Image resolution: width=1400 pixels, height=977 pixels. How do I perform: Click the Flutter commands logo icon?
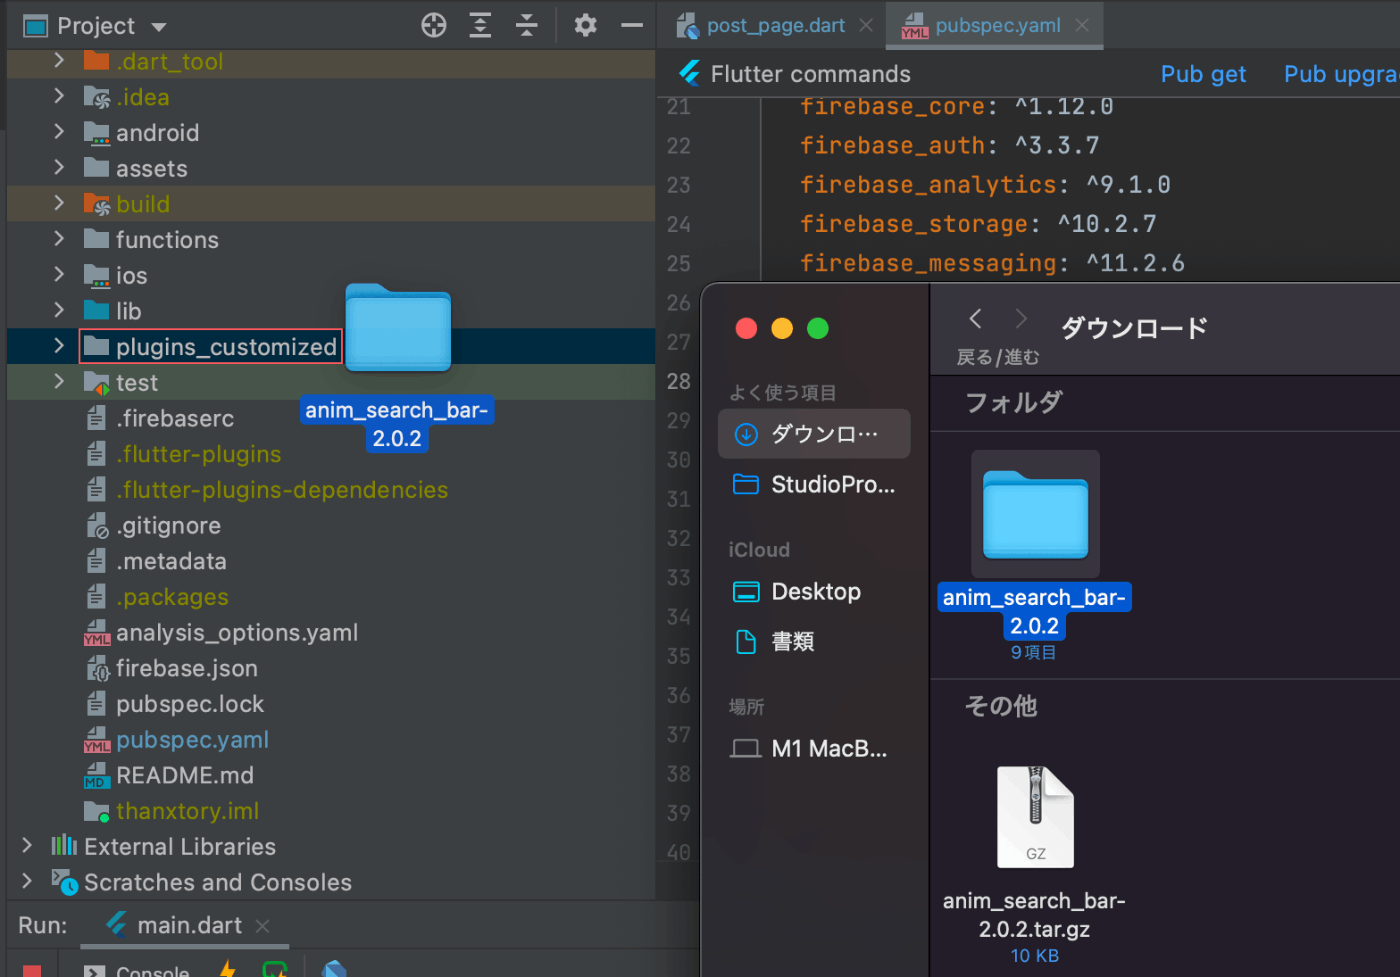[x=690, y=73]
